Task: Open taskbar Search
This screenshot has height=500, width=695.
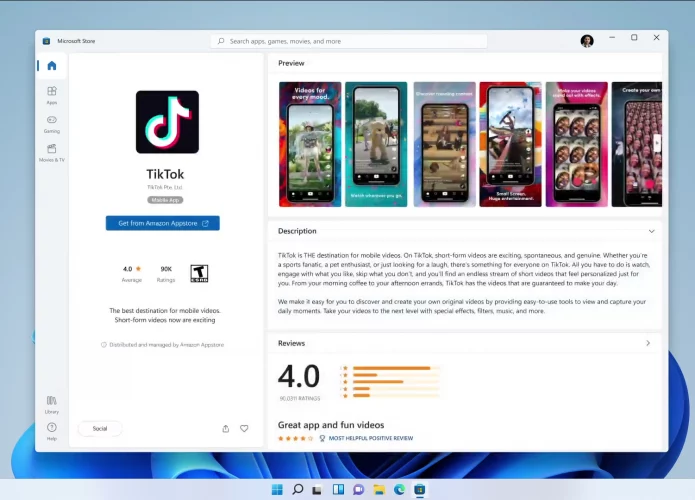Action: 298,489
